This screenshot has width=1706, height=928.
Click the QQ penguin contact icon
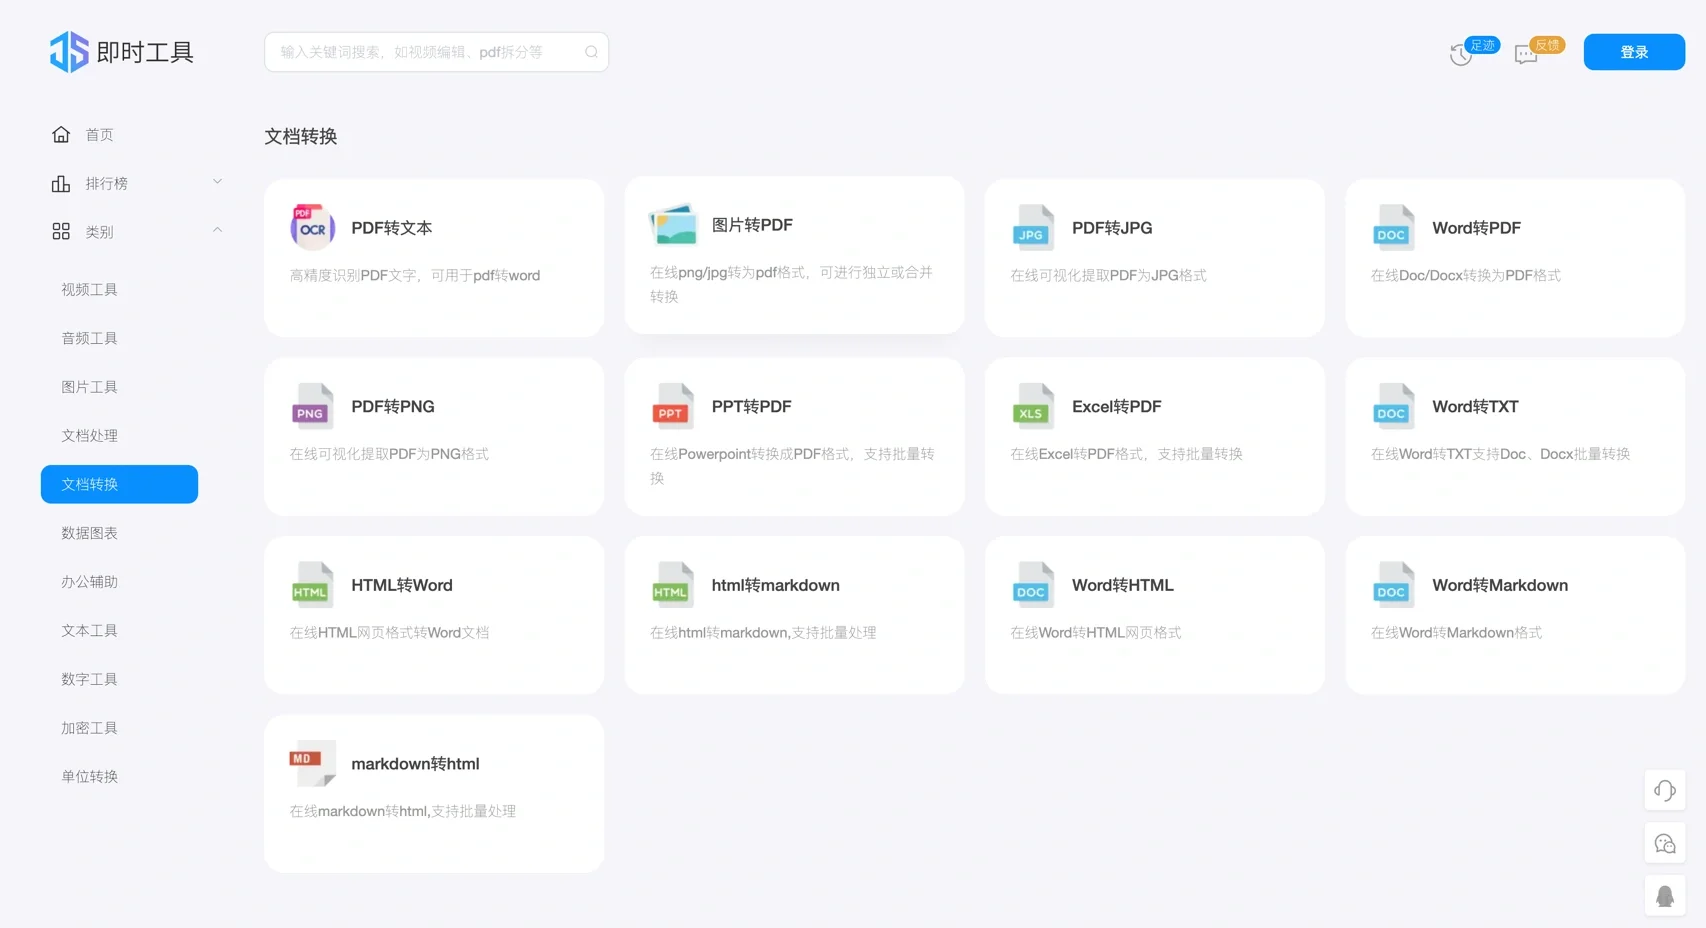click(1664, 895)
